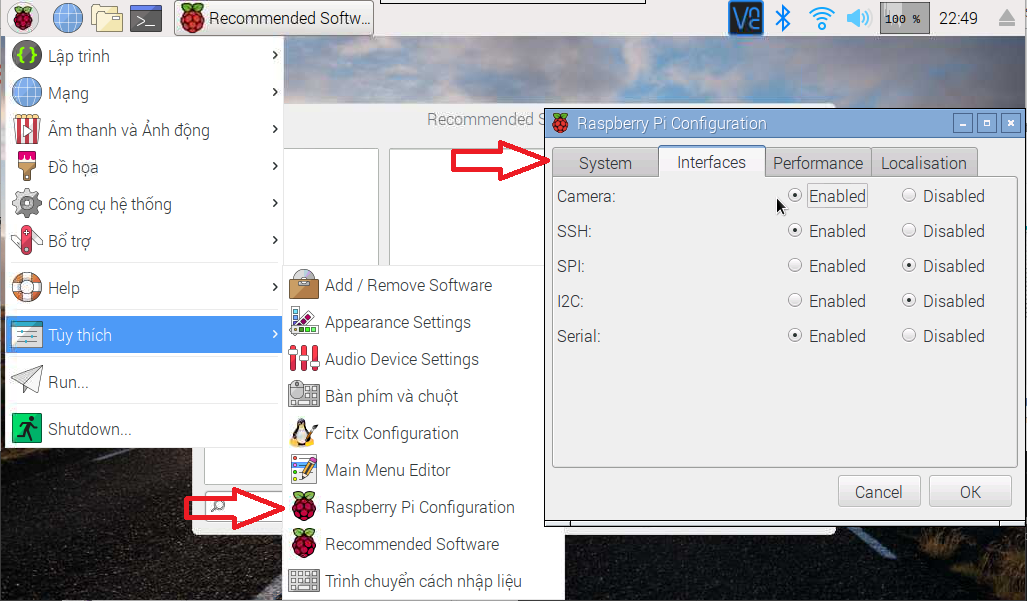The image size is (1027, 601).
Task: Click the Help lifebuoy icon
Action: 27,287
